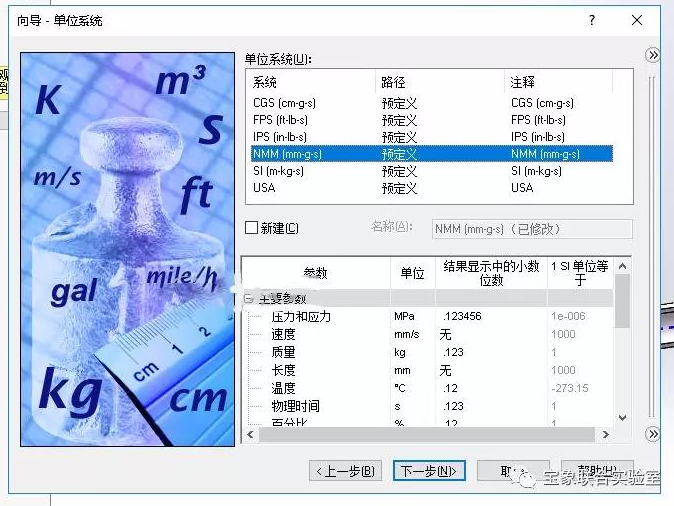Viewport: 674px width, 506px height.
Task: Open °C unit cell for 温度
Action: click(x=412, y=388)
